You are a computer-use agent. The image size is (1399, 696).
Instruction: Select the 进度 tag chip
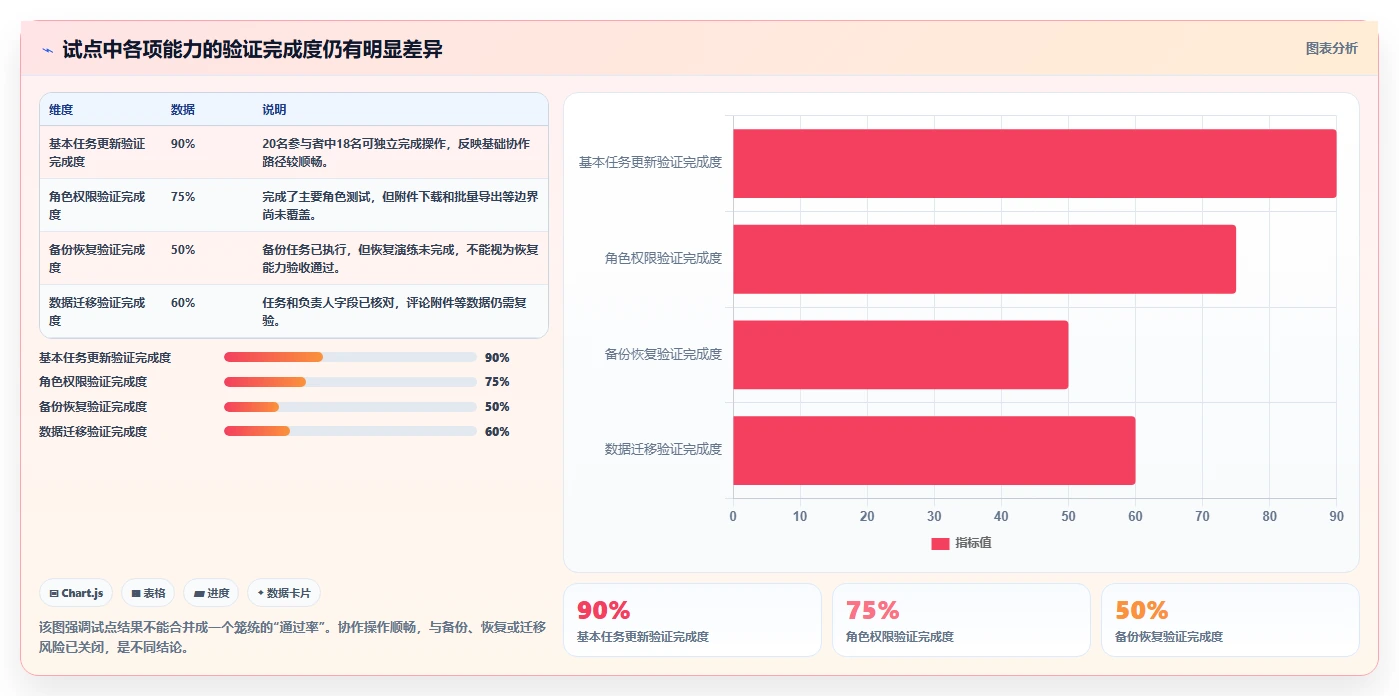(211, 593)
